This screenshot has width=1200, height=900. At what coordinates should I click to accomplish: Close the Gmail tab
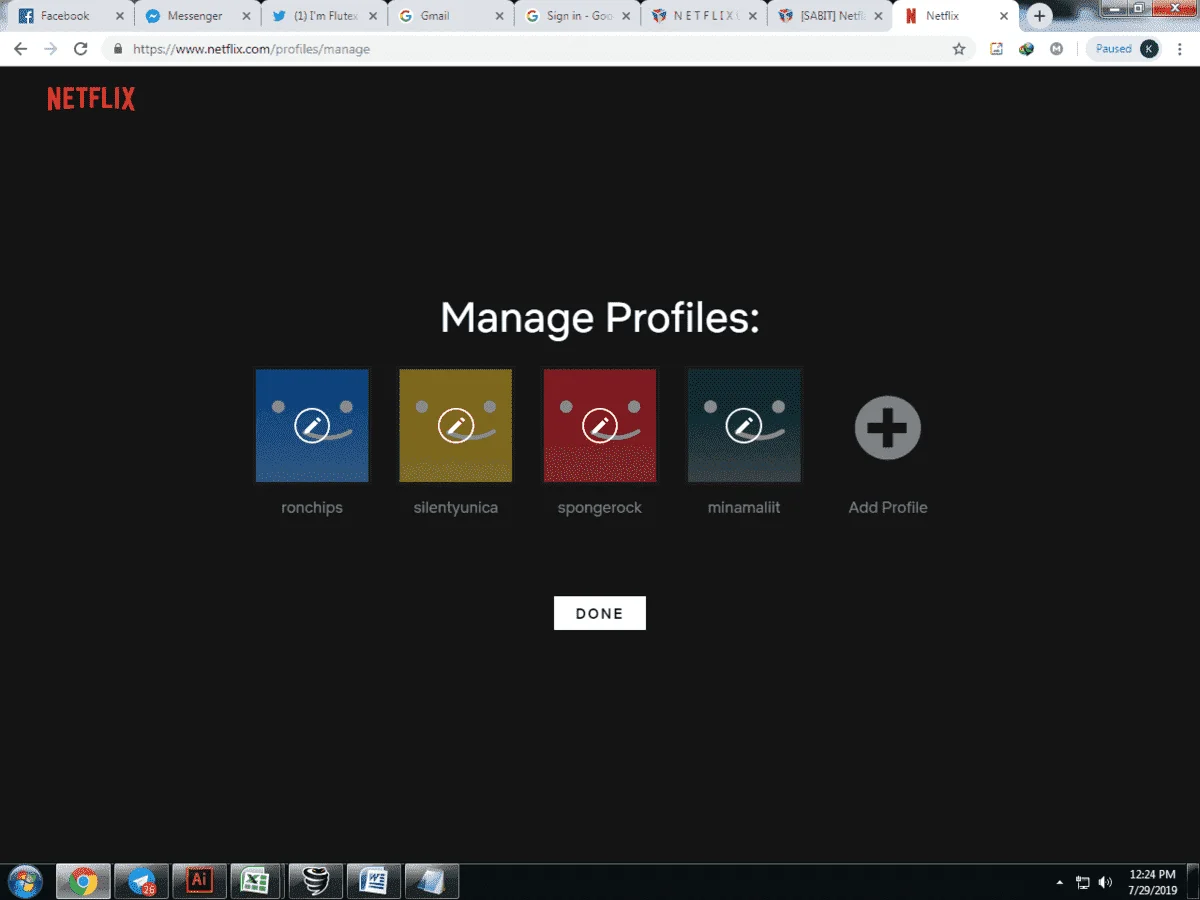[500, 16]
